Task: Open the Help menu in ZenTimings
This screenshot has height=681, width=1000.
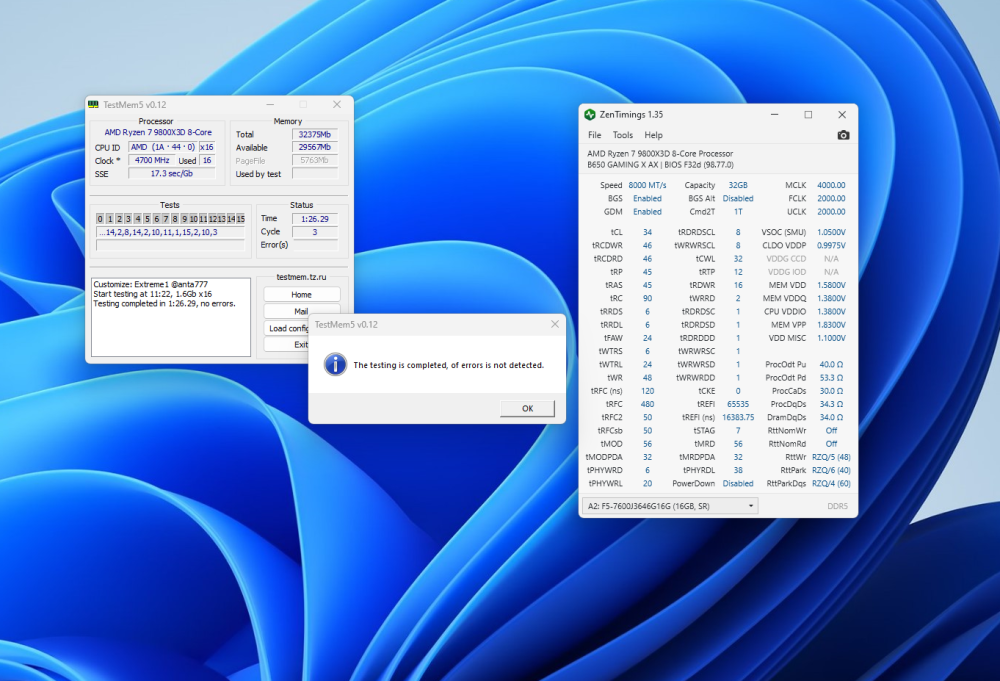Action: [x=653, y=135]
